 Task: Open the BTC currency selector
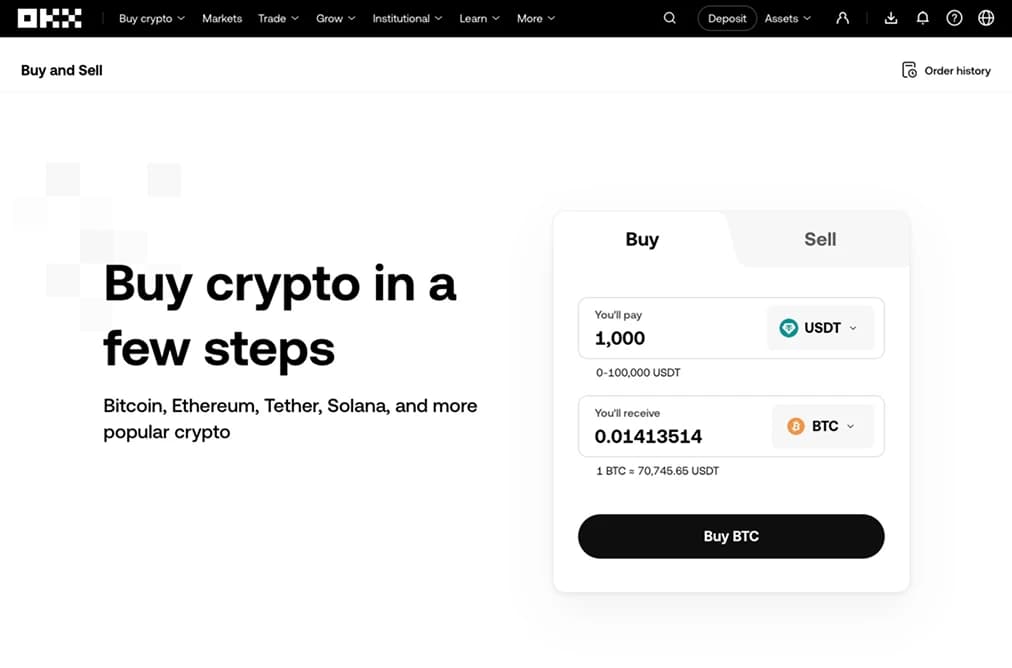(x=822, y=426)
